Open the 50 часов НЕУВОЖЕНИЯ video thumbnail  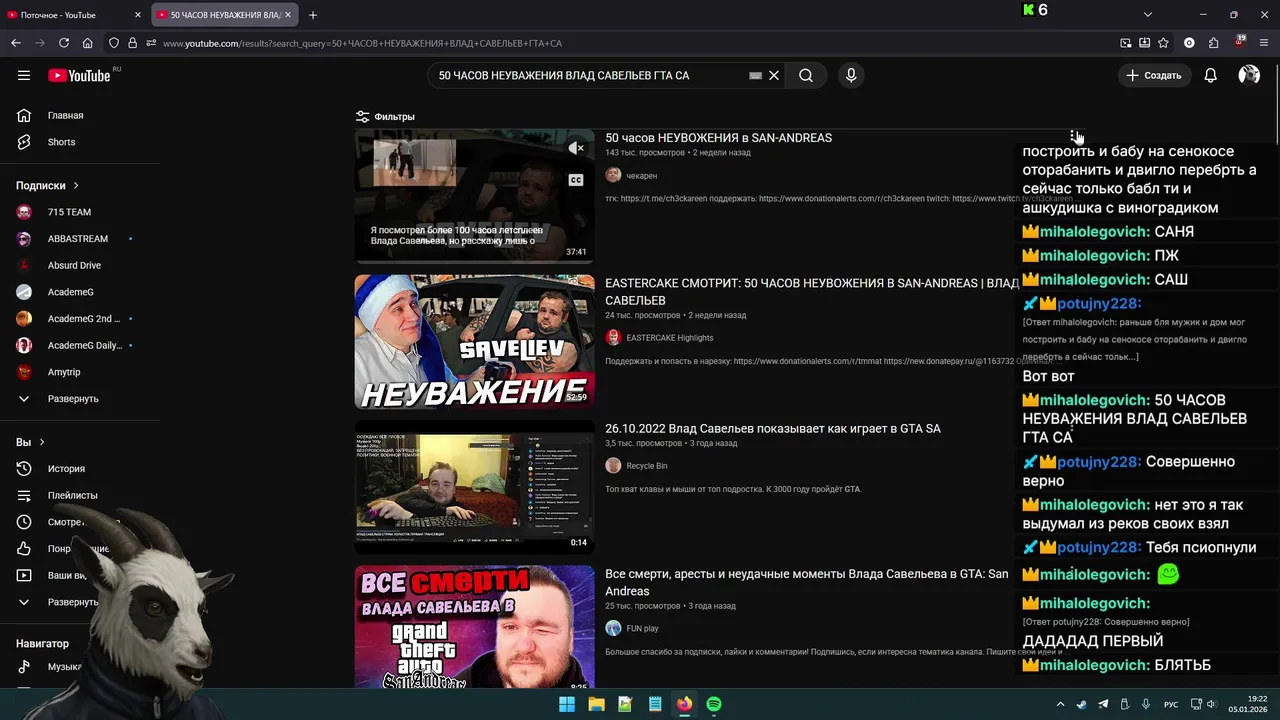tap(474, 196)
